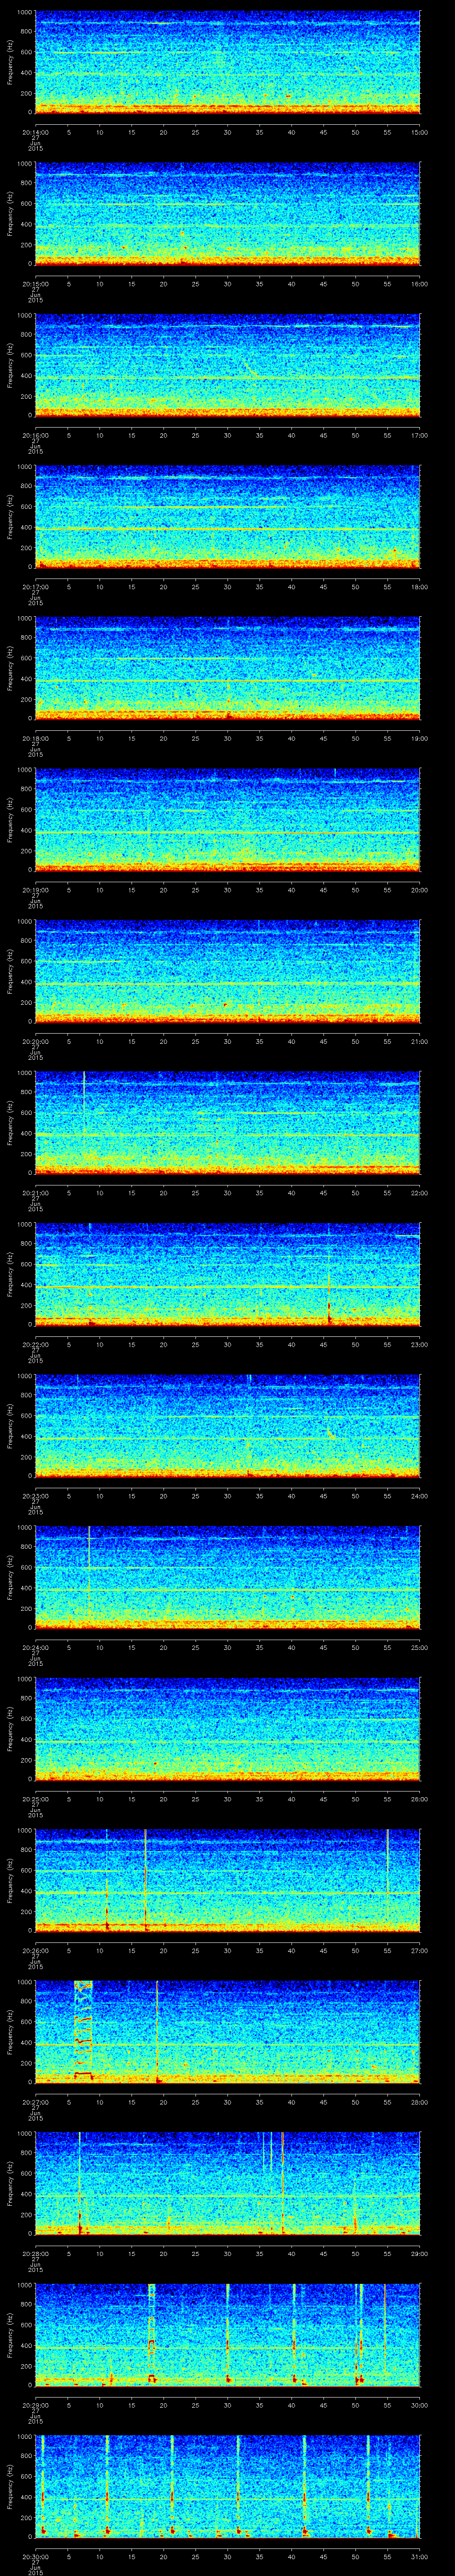Viewport: 455px width, 2576px height.
Task: Click the spectrogram panel starting at 20:23:00
Action: [228, 1426]
